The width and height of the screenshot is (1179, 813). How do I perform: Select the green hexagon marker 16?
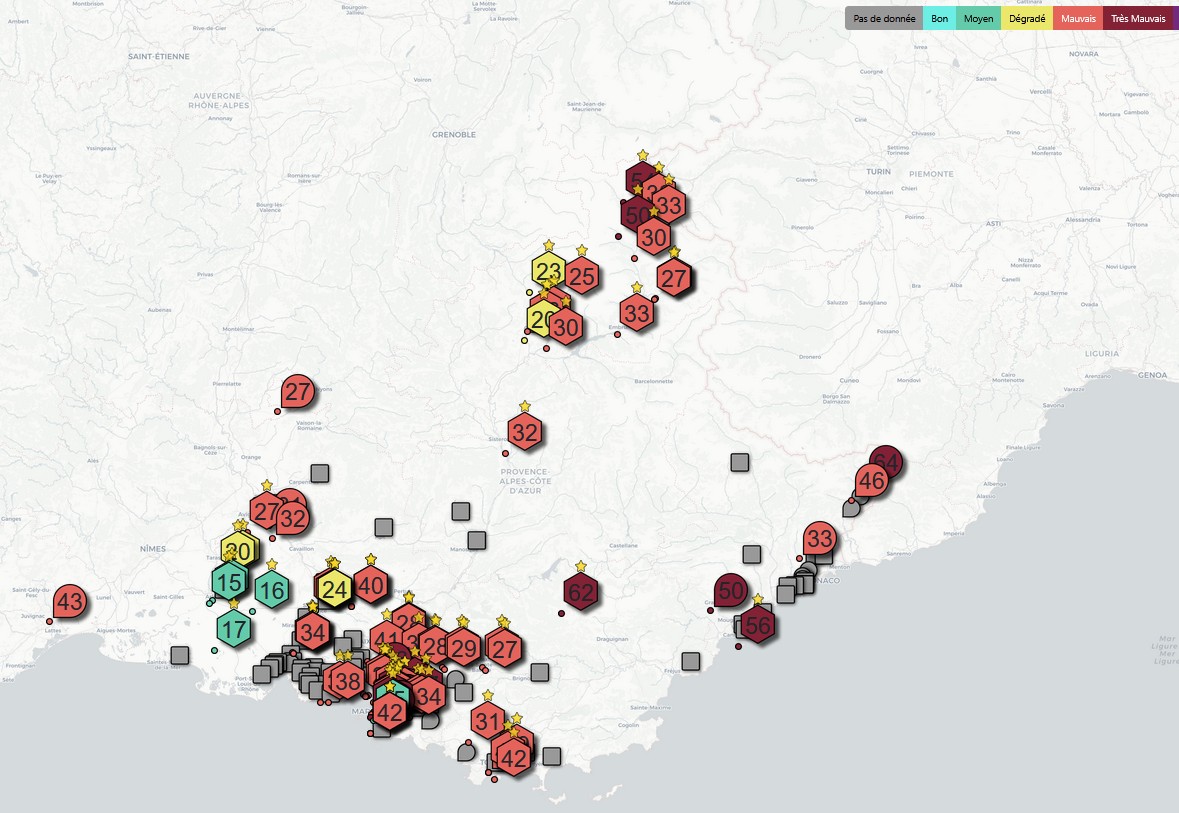click(272, 590)
